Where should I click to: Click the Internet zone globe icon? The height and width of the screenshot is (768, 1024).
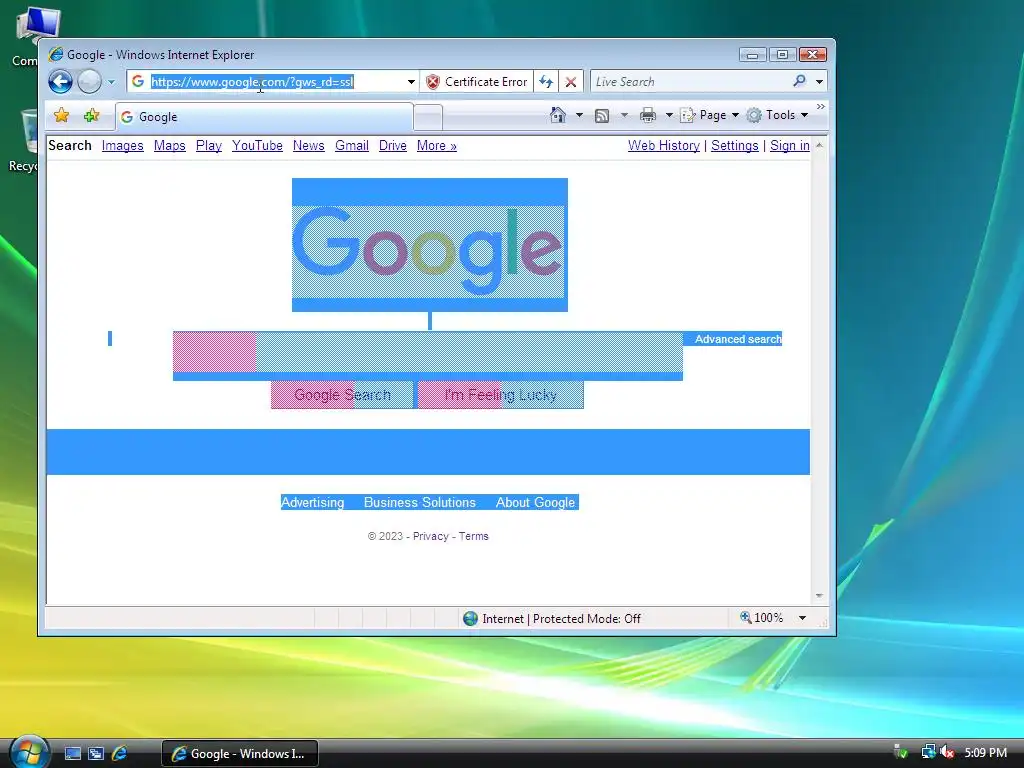click(470, 618)
